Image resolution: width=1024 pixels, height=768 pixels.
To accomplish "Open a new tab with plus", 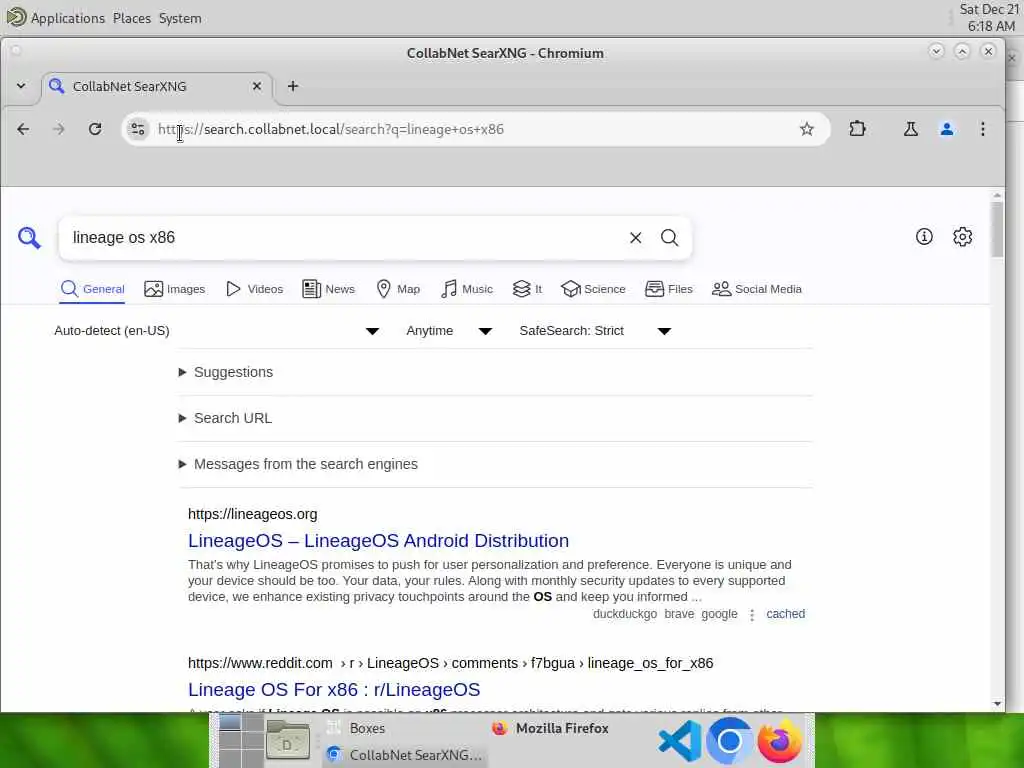I will point(293,86).
